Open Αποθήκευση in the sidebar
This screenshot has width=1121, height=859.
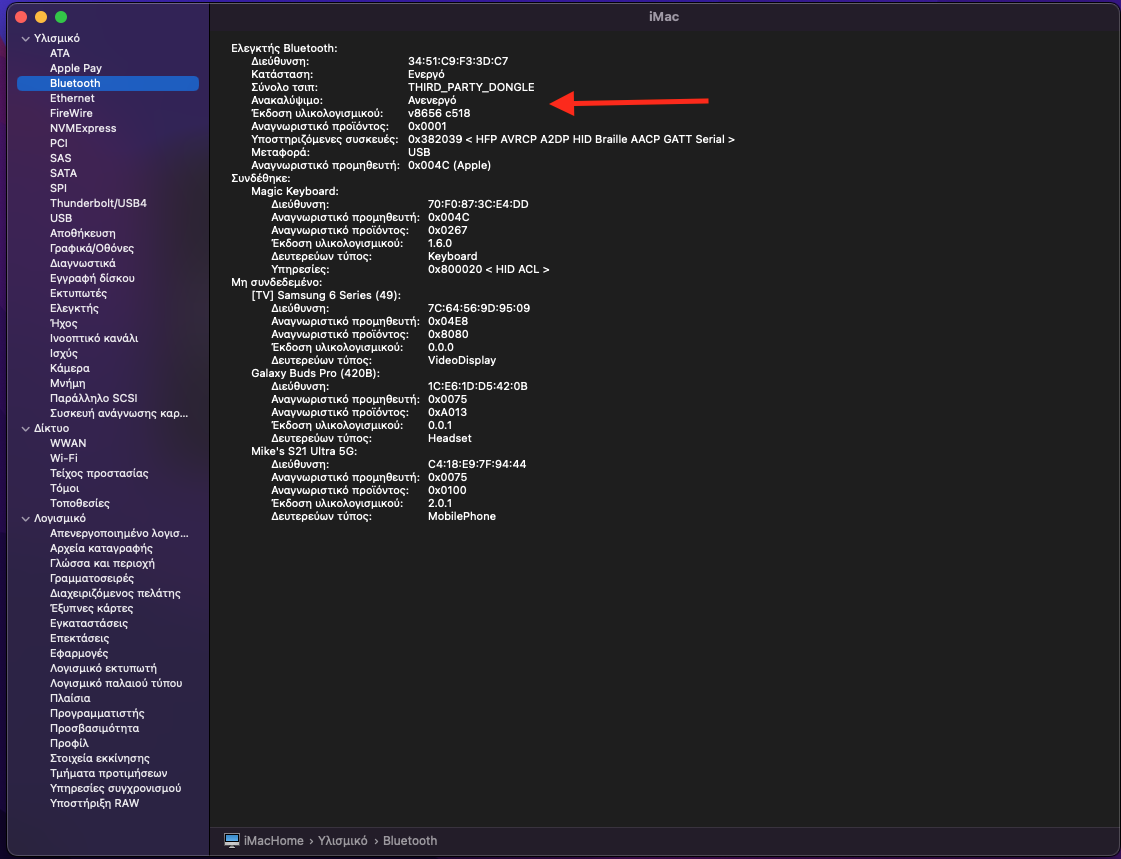(x=83, y=234)
